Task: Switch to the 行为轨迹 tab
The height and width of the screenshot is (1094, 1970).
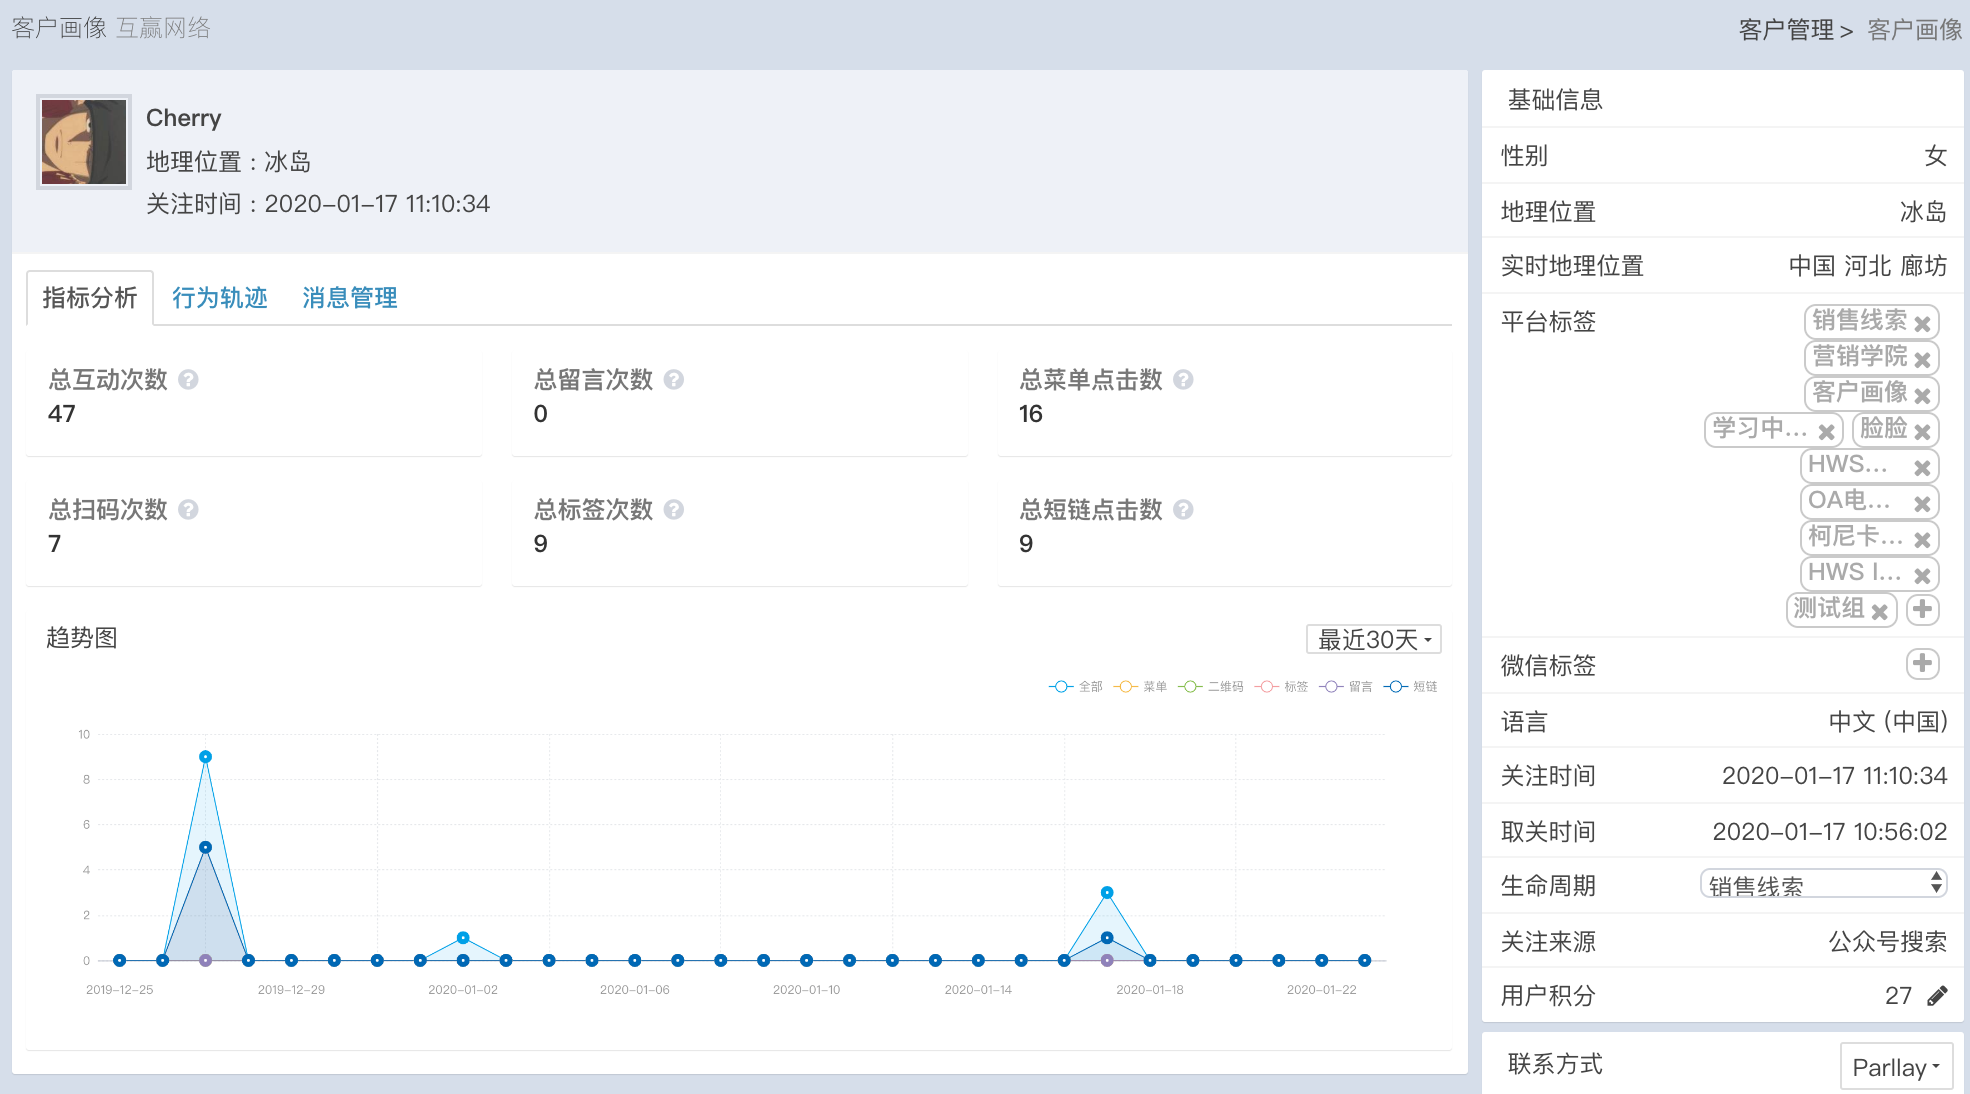Action: coord(220,298)
